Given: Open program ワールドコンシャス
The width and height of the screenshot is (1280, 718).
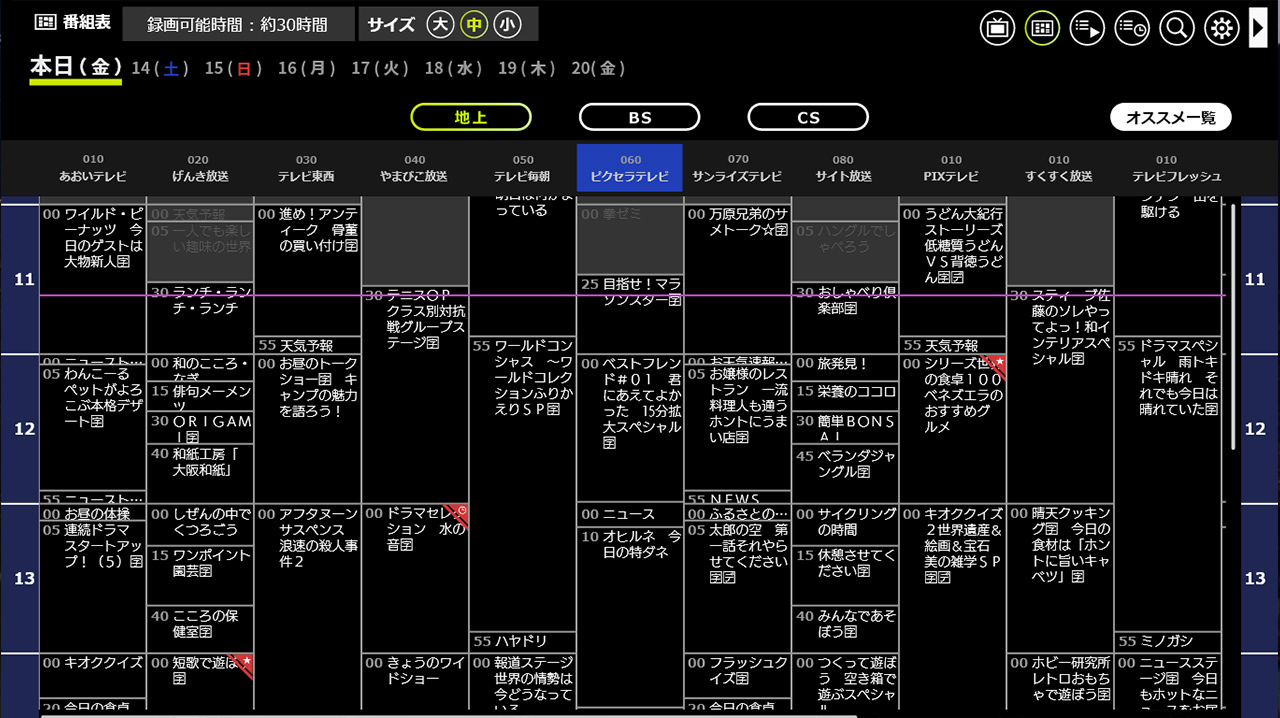Looking at the screenshot, I should (523, 484).
